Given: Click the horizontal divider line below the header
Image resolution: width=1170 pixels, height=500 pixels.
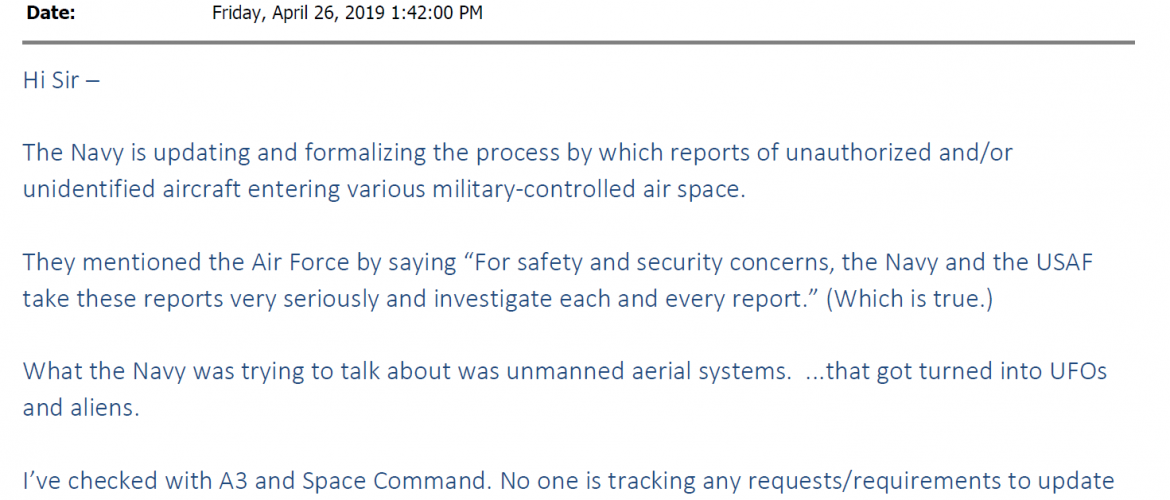Looking at the screenshot, I should tap(578, 43).
